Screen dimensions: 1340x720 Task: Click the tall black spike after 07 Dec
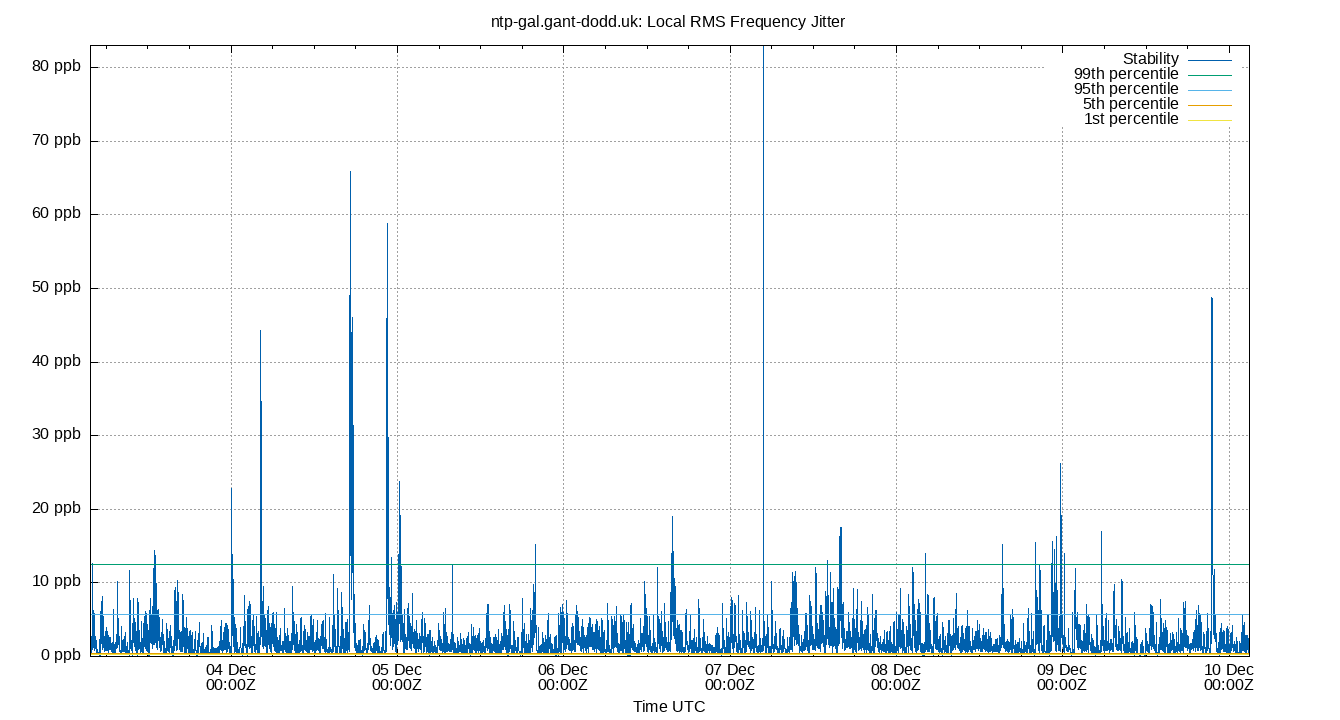pos(764,300)
